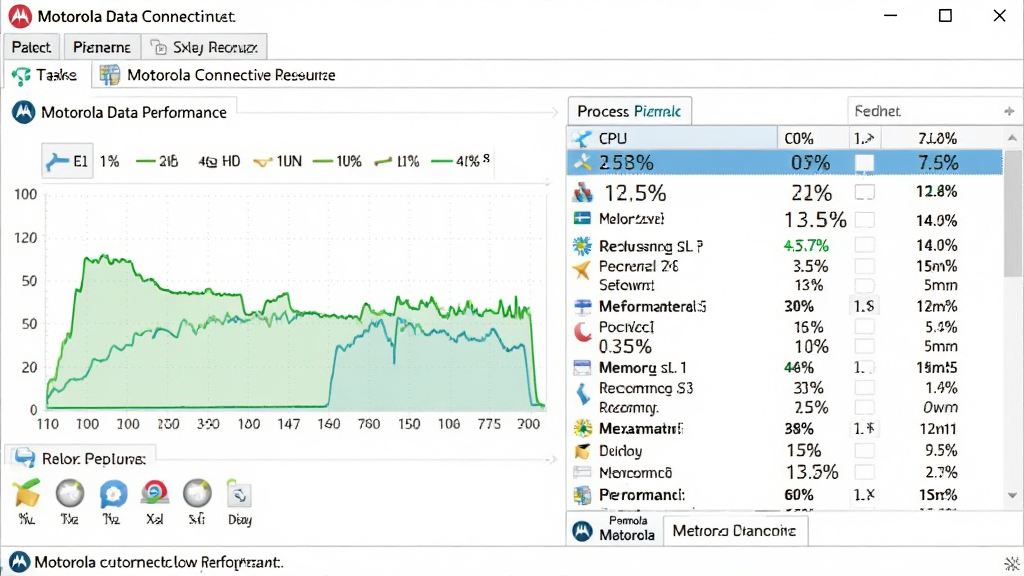The width and height of the screenshot is (1024, 576).
Task: Click the 4© HD legend label
Action: tap(219, 161)
